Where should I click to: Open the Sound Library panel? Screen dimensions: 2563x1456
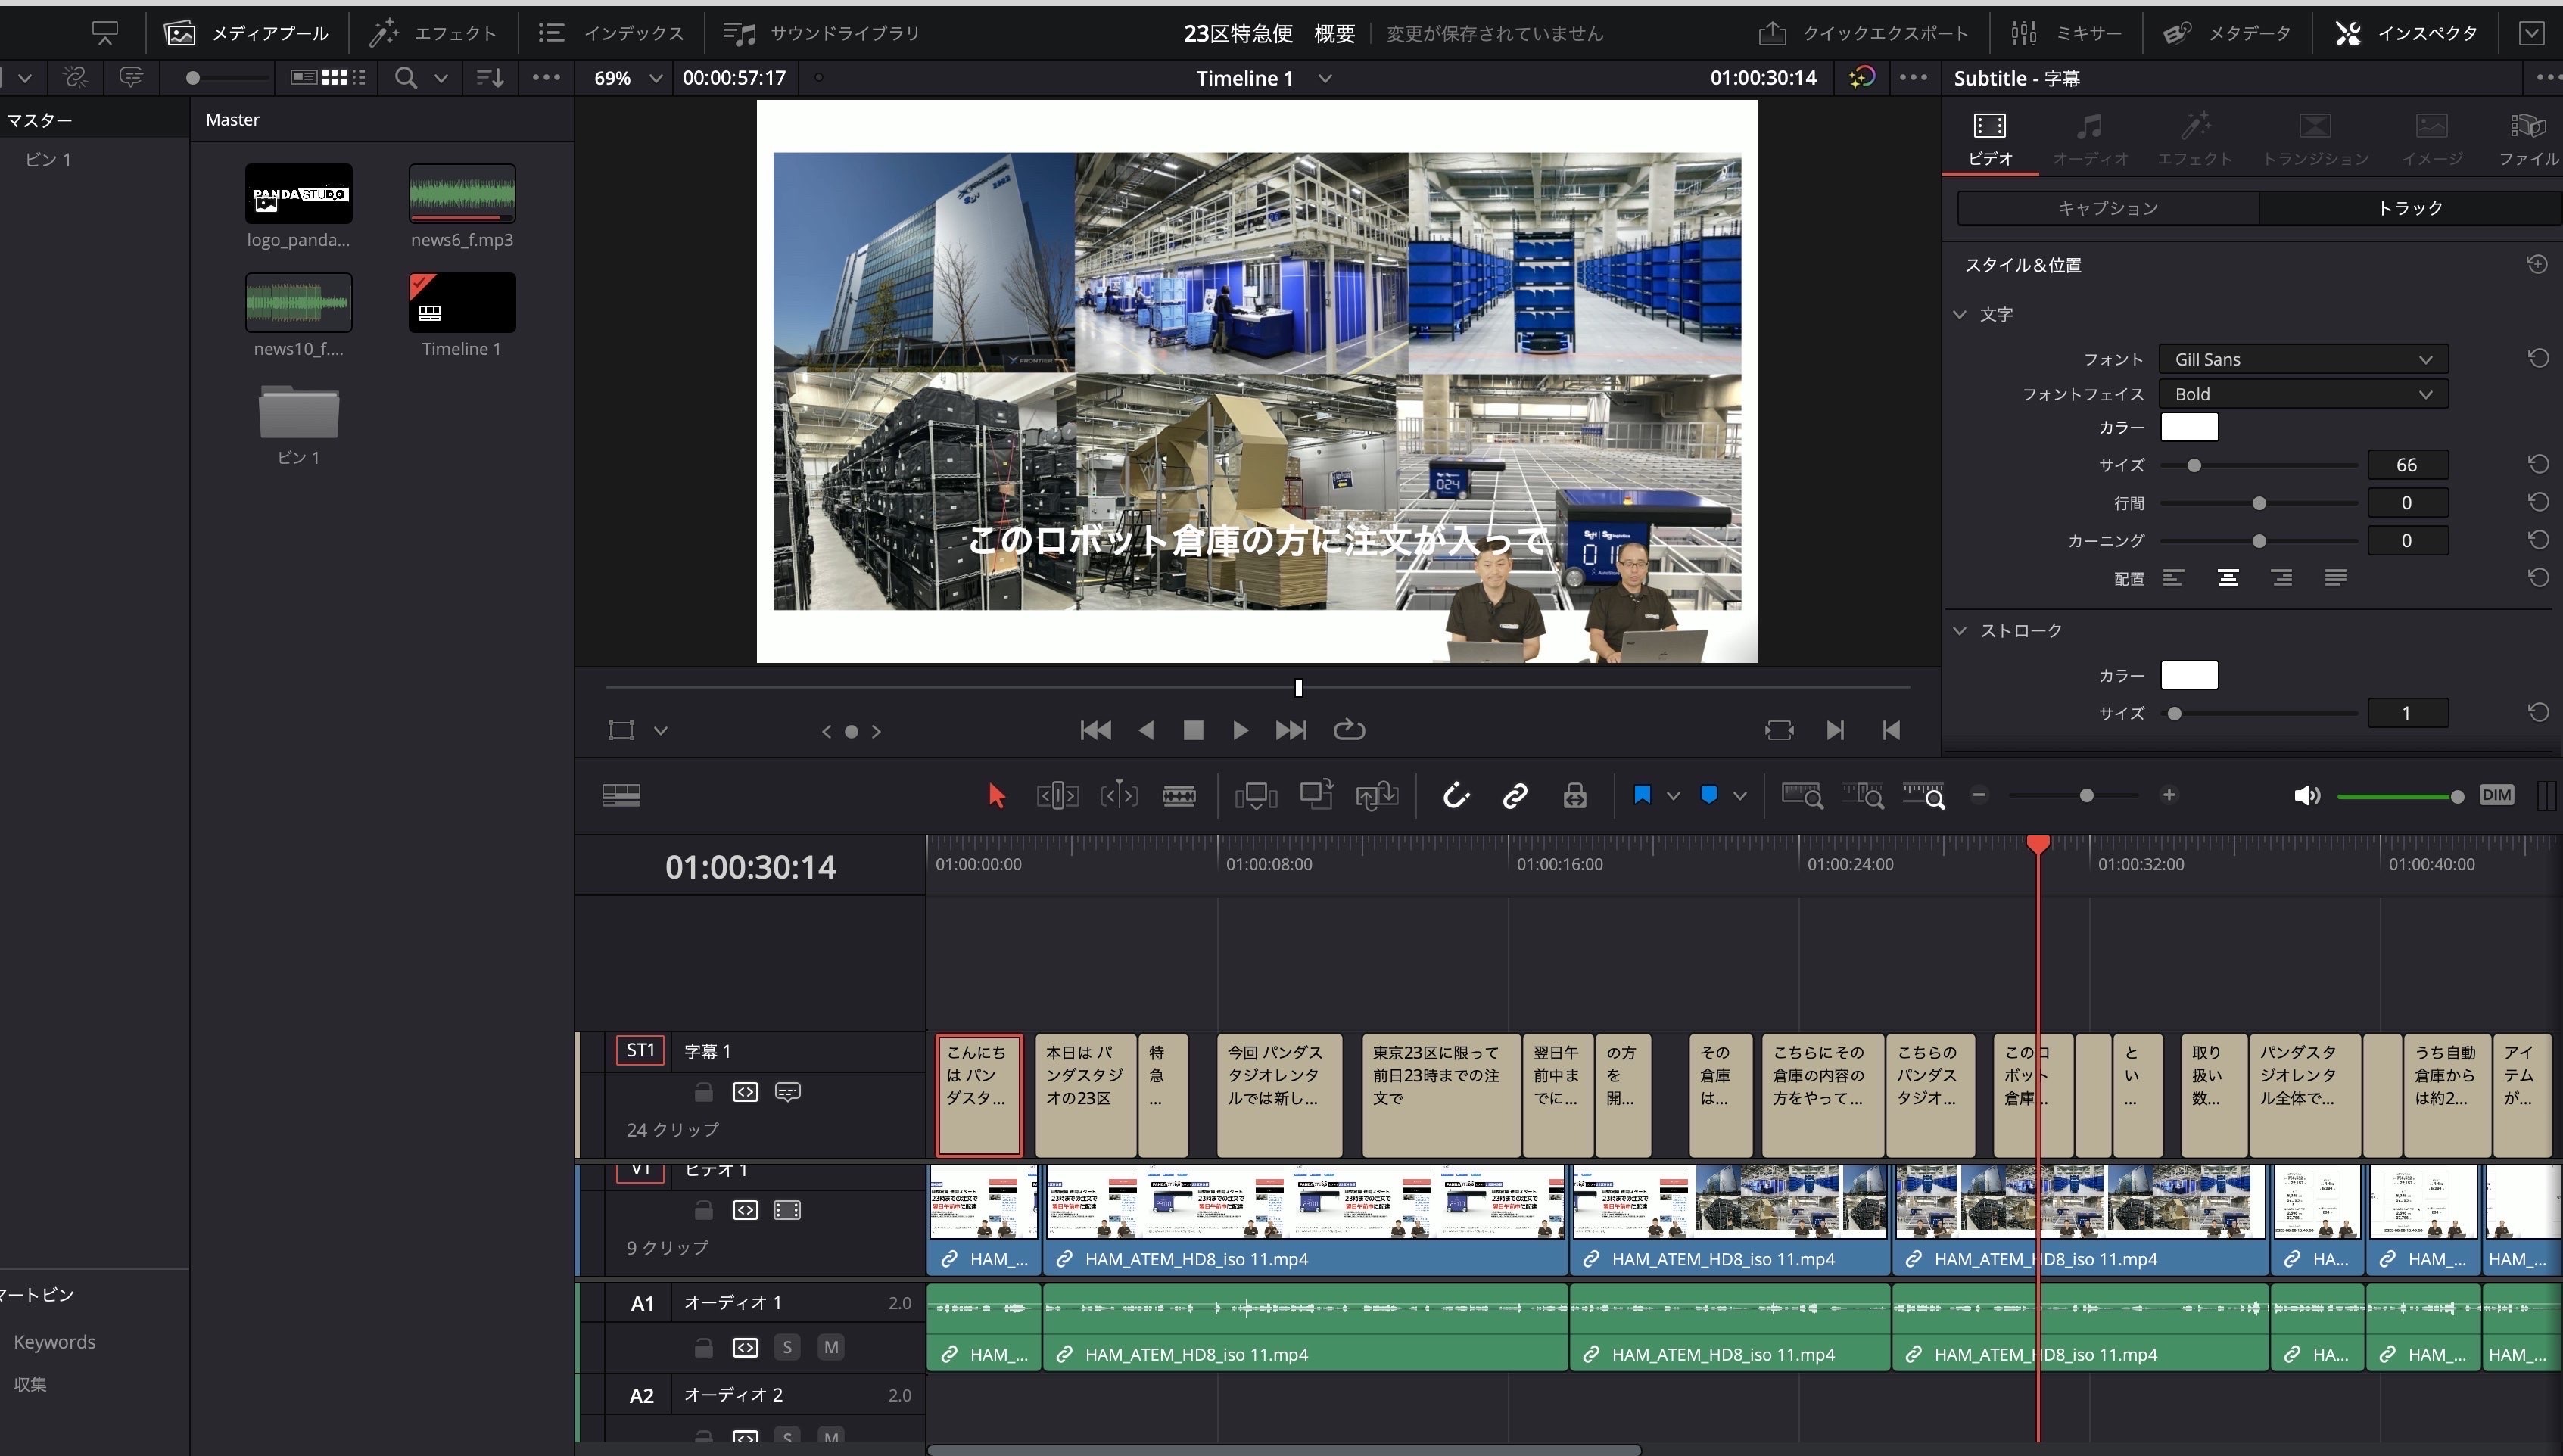pyautogui.click(x=821, y=33)
